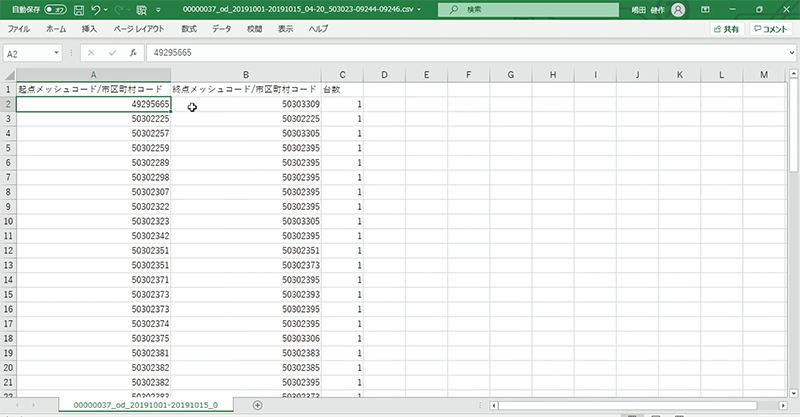Toggle the 自動保存 AutoSave switch

[x=55, y=9]
